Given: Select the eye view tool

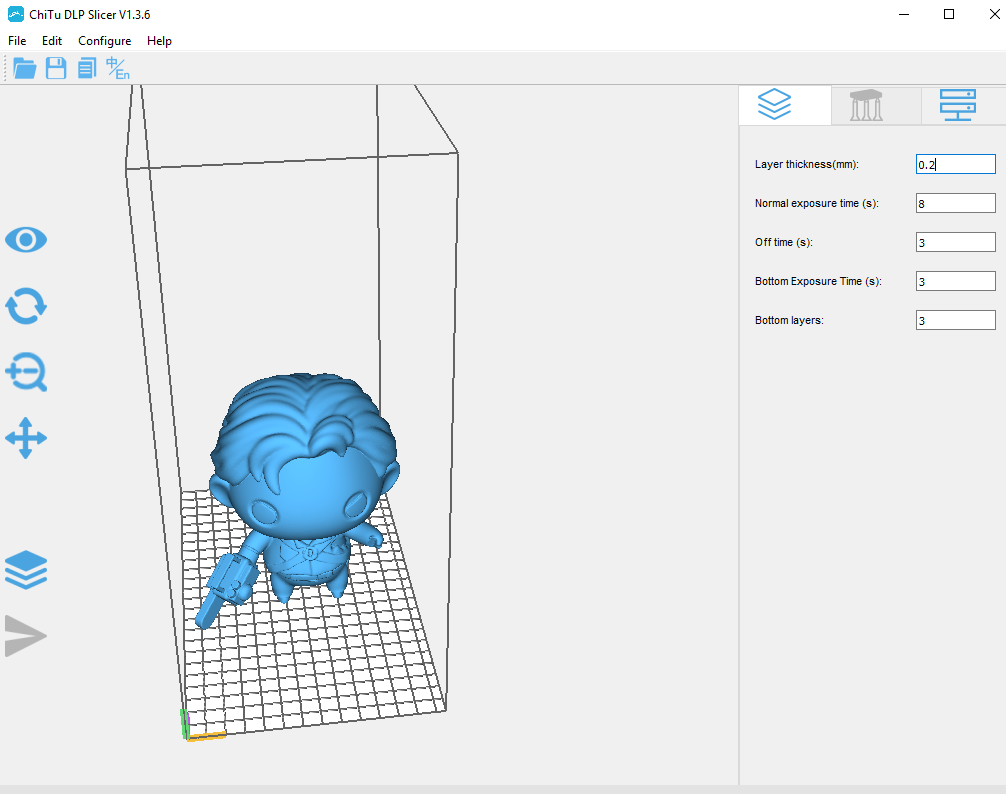Looking at the screenshot, I should tap(26, 240).
